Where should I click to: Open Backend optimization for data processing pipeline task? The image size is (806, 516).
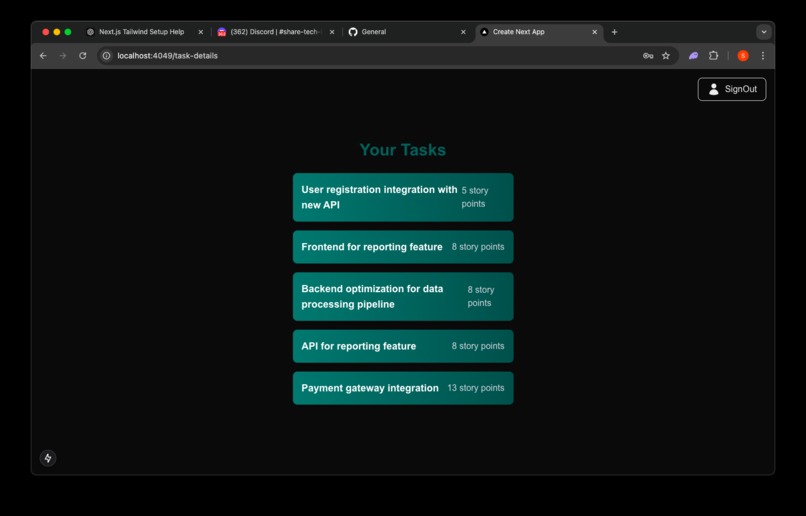pyautogui.click(x=403, y=297)
